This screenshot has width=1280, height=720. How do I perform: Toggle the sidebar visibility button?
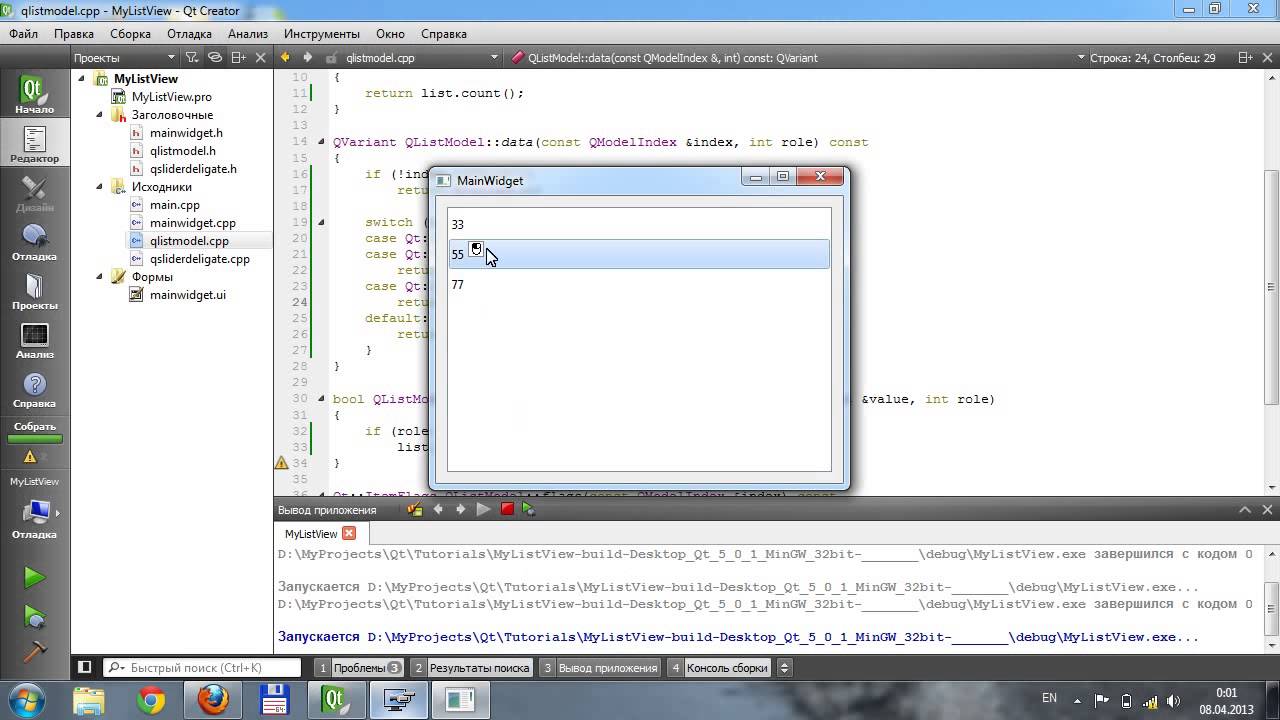pyautogui.click(x=84, y=667)
